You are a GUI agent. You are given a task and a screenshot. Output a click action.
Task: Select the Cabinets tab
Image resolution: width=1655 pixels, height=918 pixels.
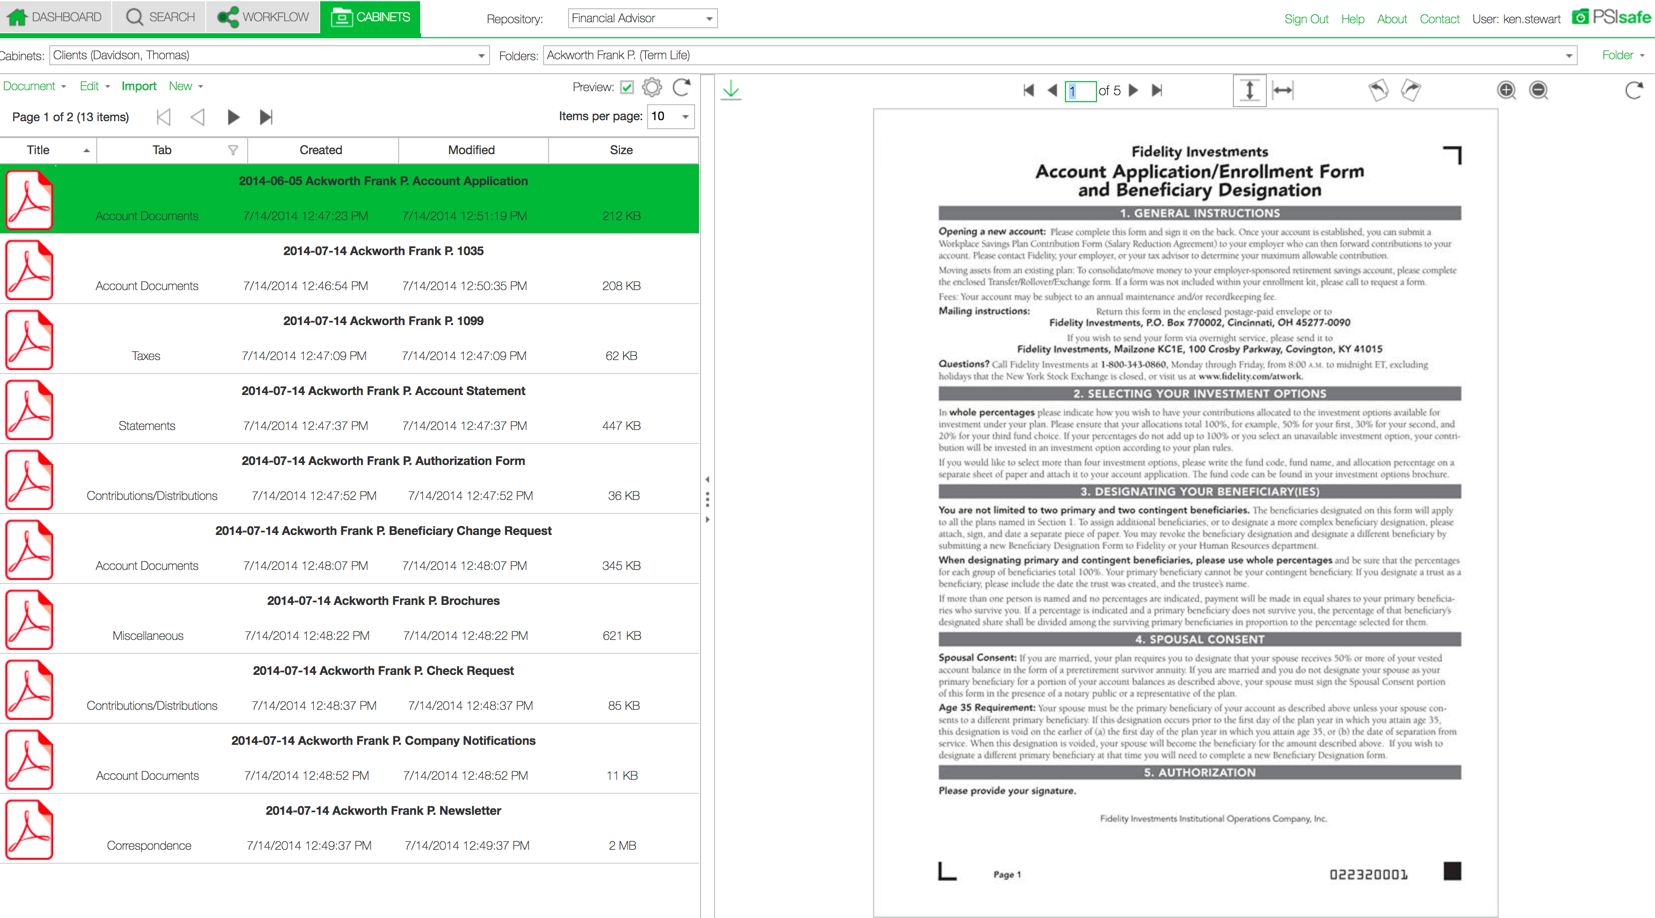coord(370,17)
